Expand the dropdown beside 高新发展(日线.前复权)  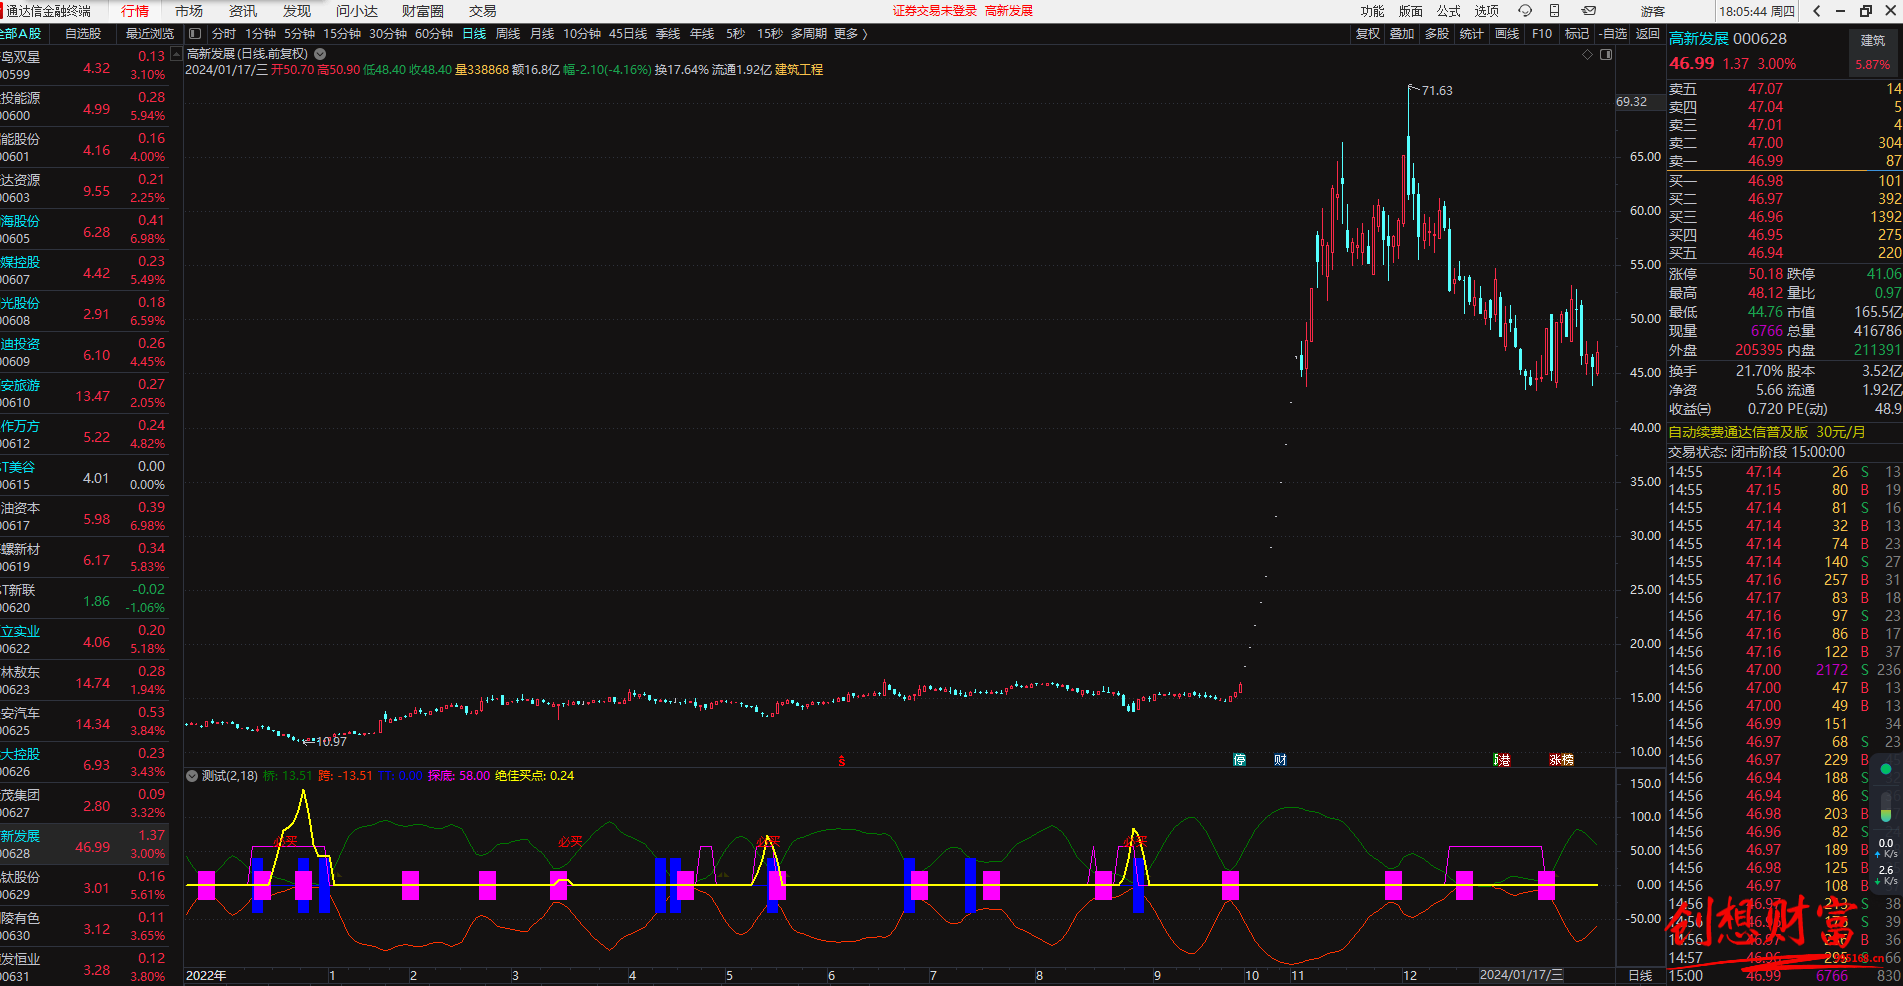(x=320, y=54)
